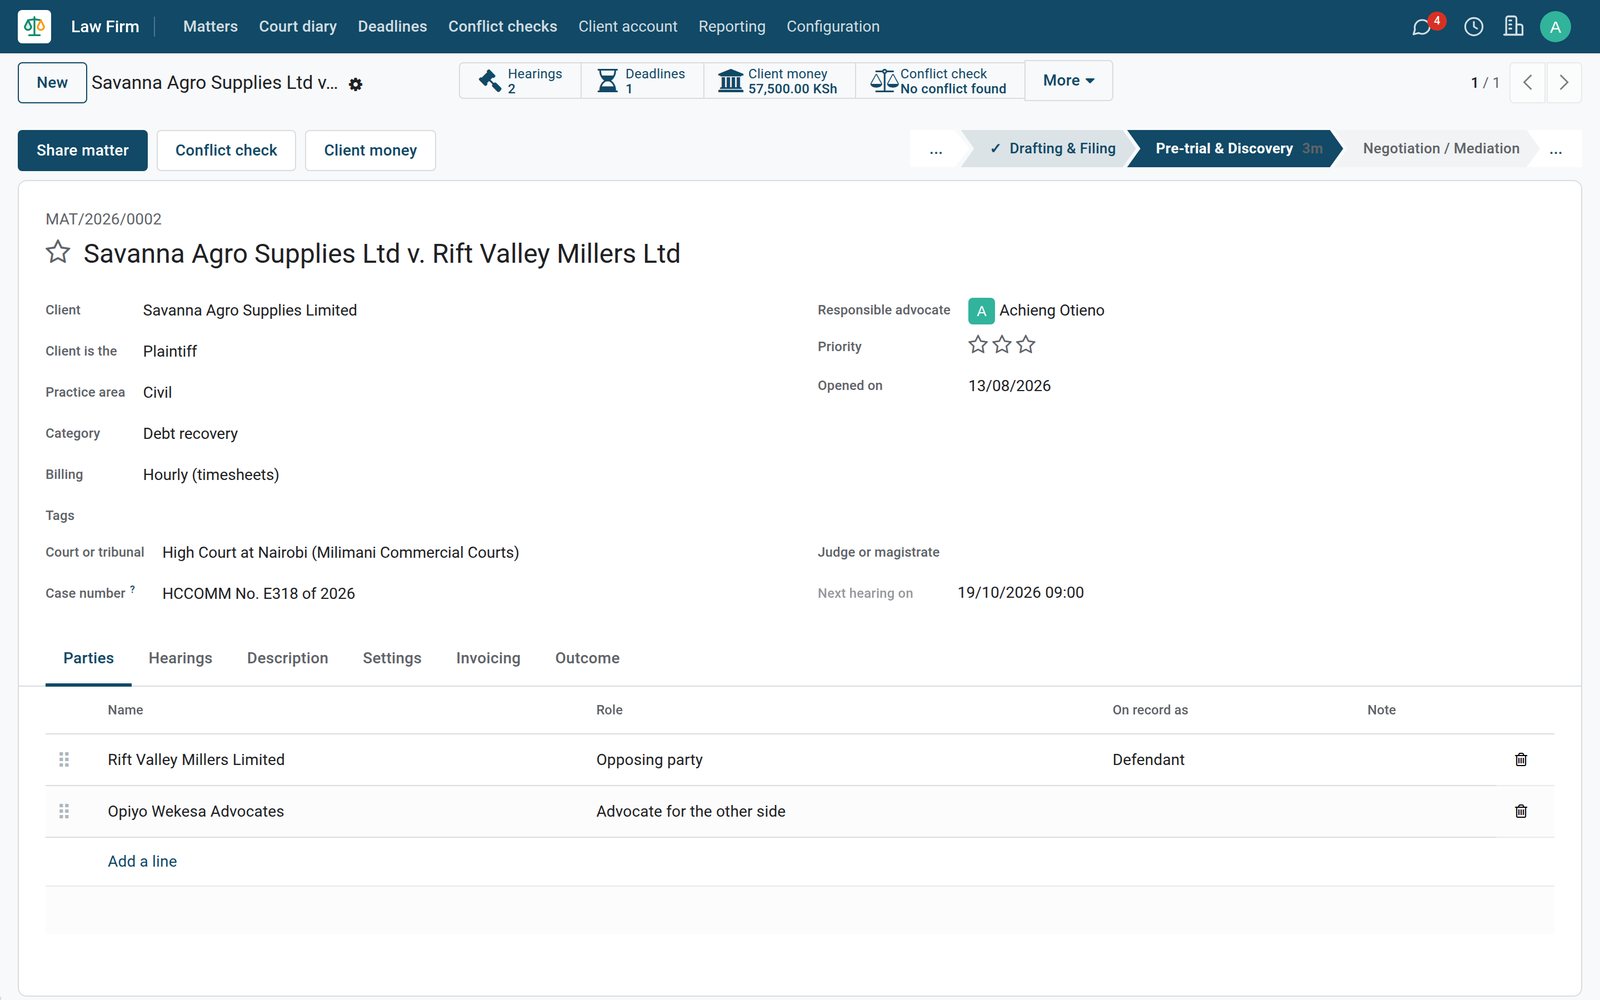Viewport: 1600px width, 1000px height.
Task: Toggle favorite star next to matter title
Action: 58,252
